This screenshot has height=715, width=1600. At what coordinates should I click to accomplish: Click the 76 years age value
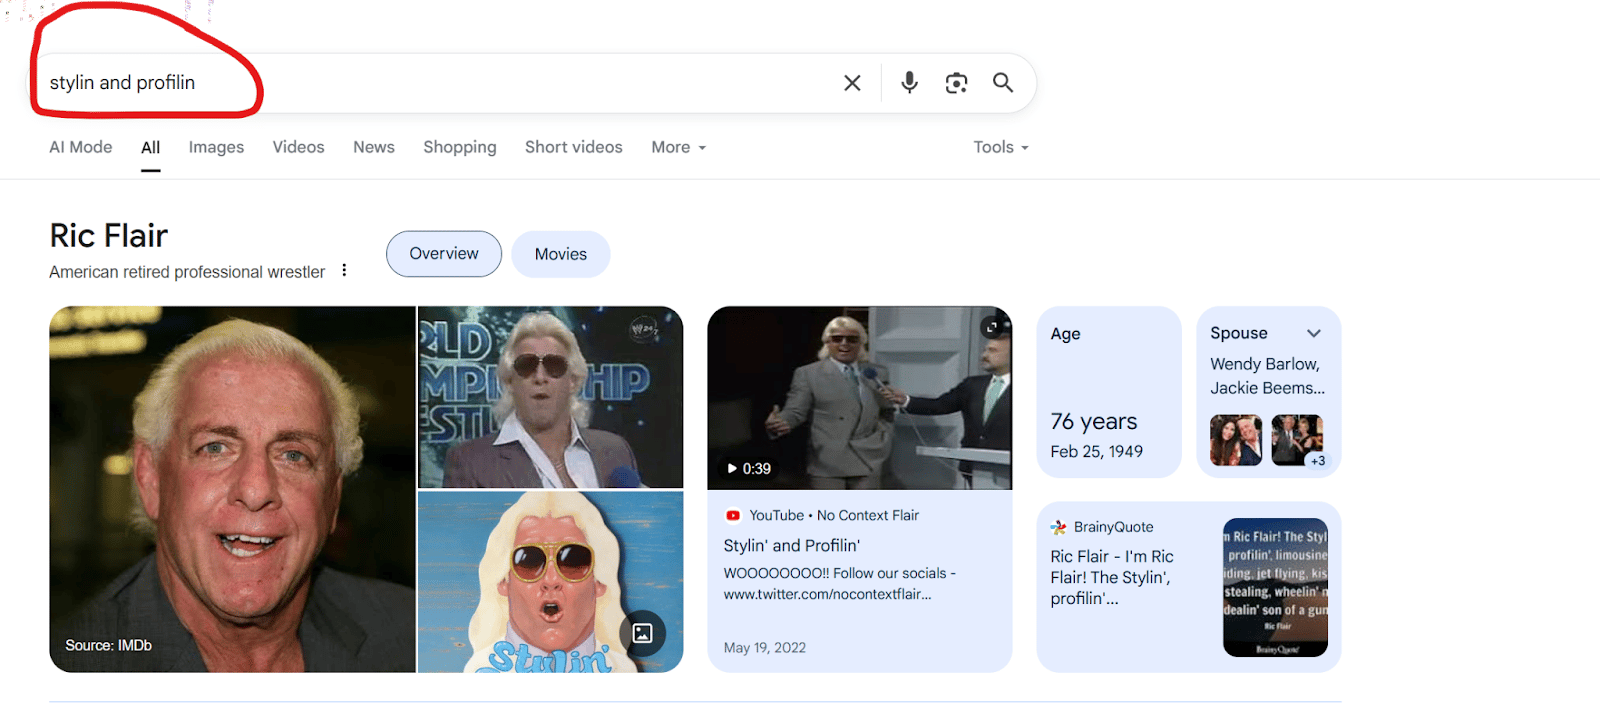click(1094, 422)
